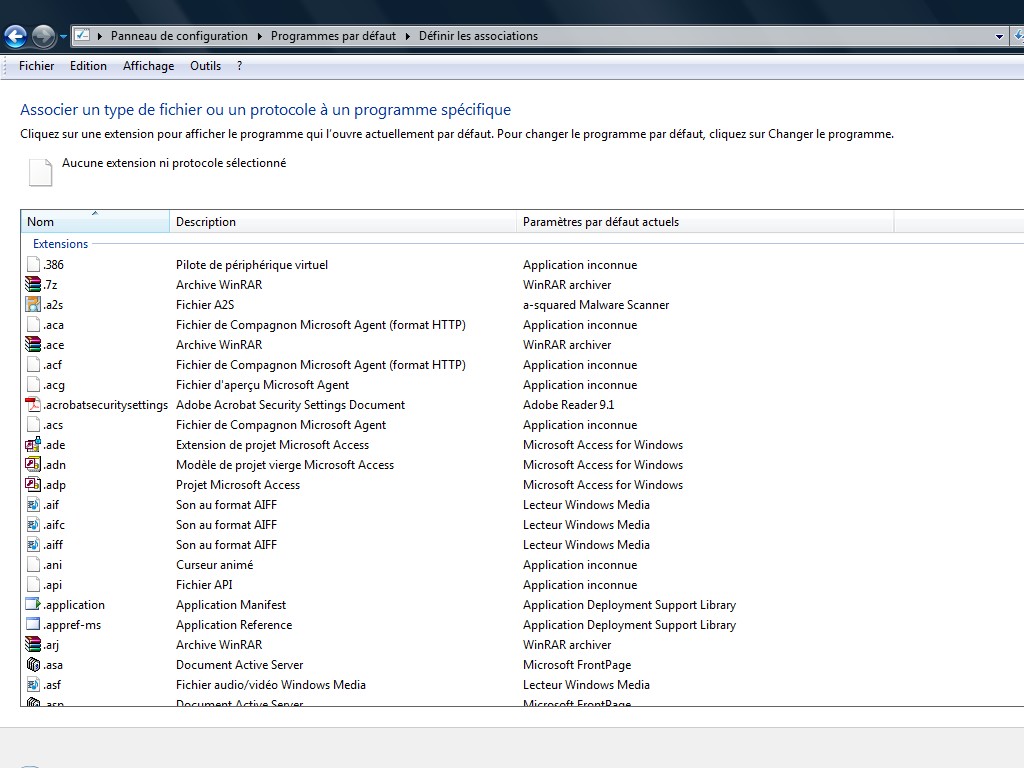Viewport: 1024px width, 768px height.
Task: Expand the address bar history dropdown
Action: (999, 37)
